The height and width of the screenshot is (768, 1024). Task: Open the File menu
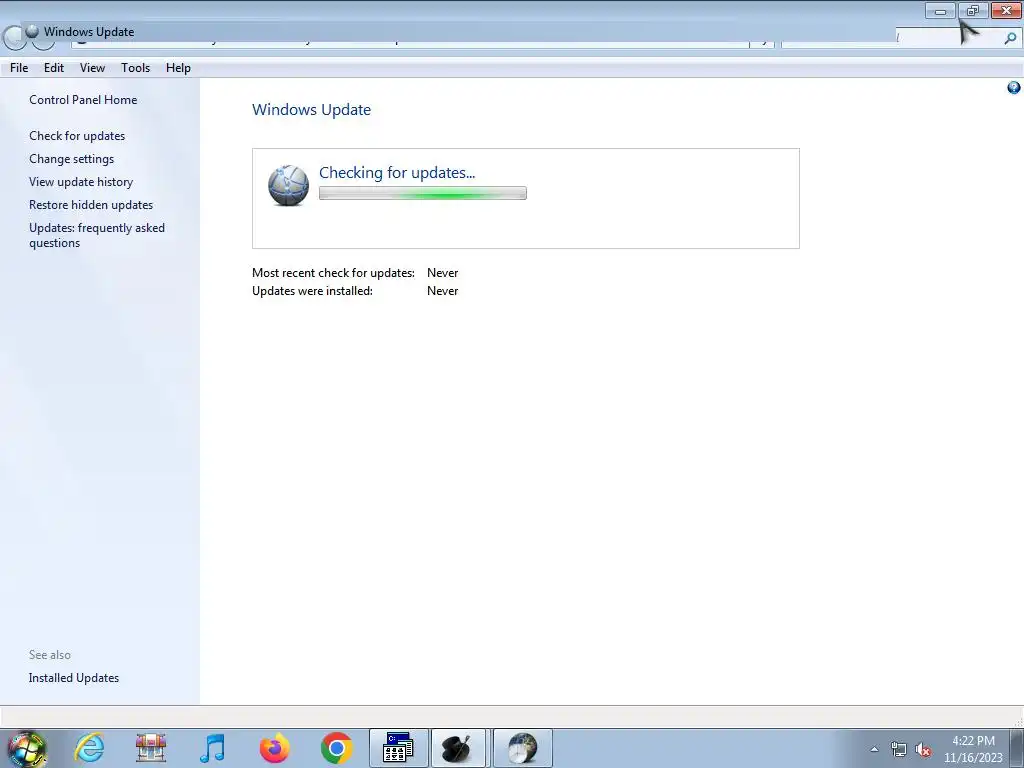(19, 68)
